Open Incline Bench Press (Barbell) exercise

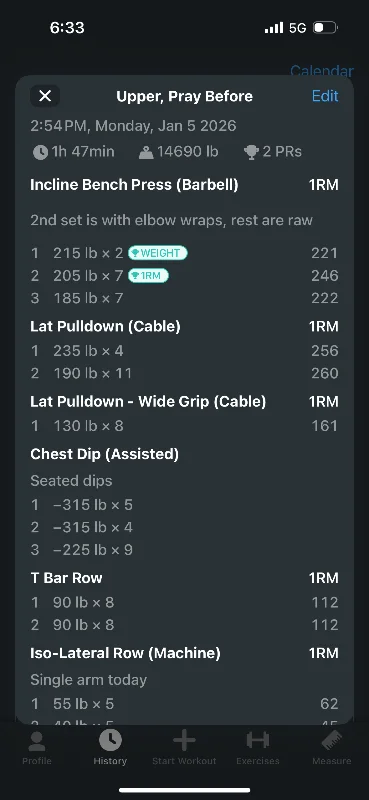click(x=134, y=185)
